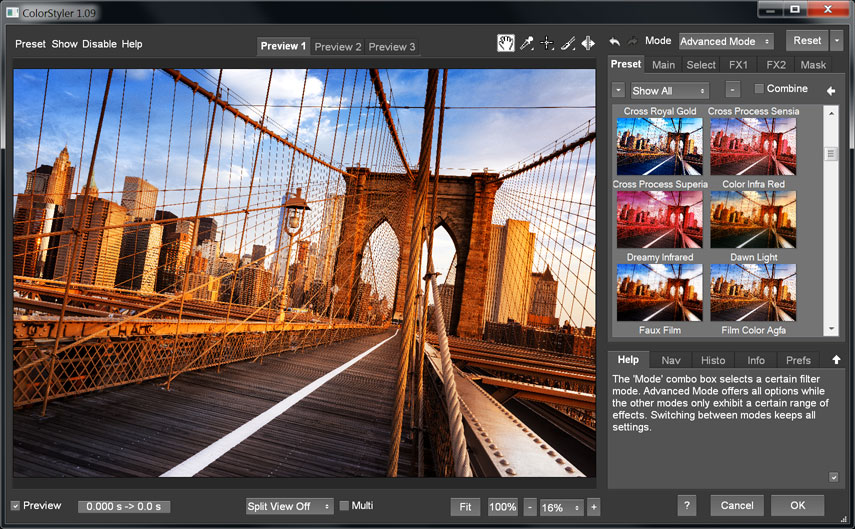Click the Redo arrow
This screenshot has width=855, height=529.
(633, 42)
